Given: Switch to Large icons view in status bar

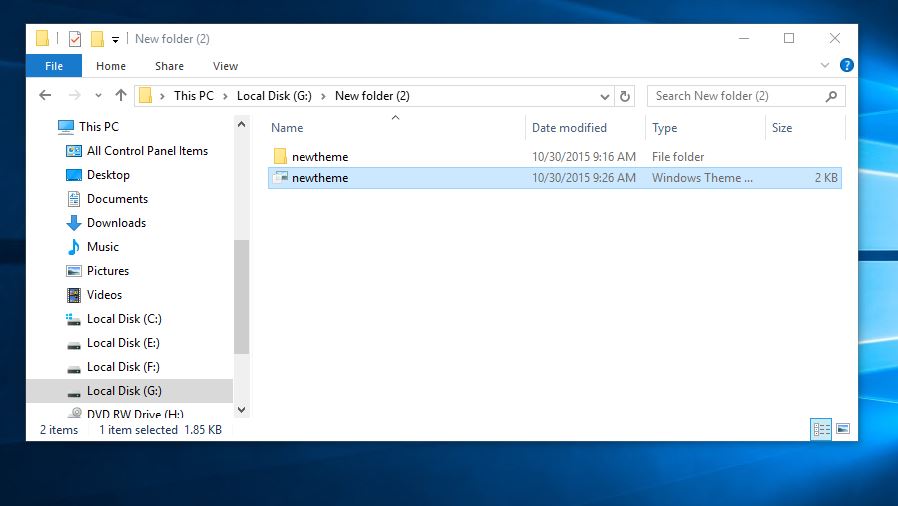Looking at the screenshot, I should pos(843,429).
